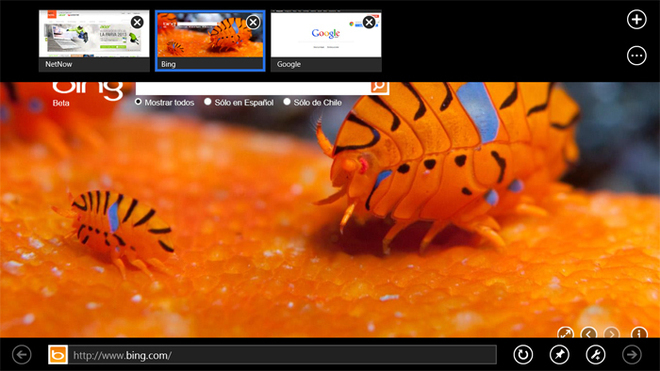660x371 pixels.
Task: Show the previous Bing background image
Action: pyautogui.click(x=588, y=333)
